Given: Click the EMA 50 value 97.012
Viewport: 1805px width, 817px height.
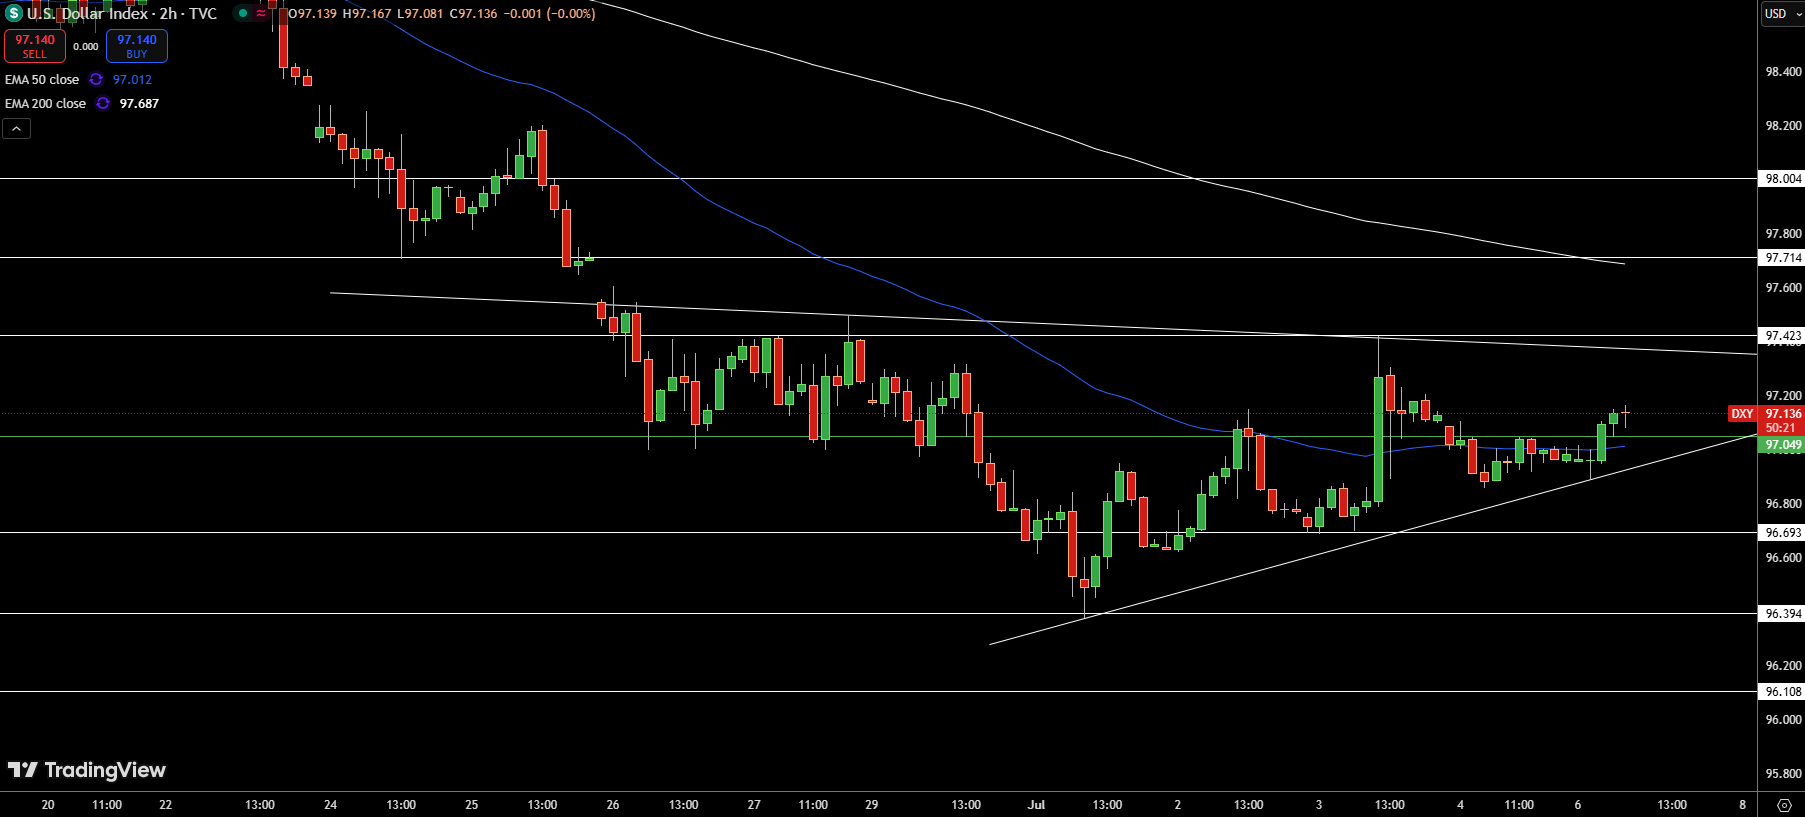Looking at the screenshot, I should pyautogui.click(x=132, y=80).
